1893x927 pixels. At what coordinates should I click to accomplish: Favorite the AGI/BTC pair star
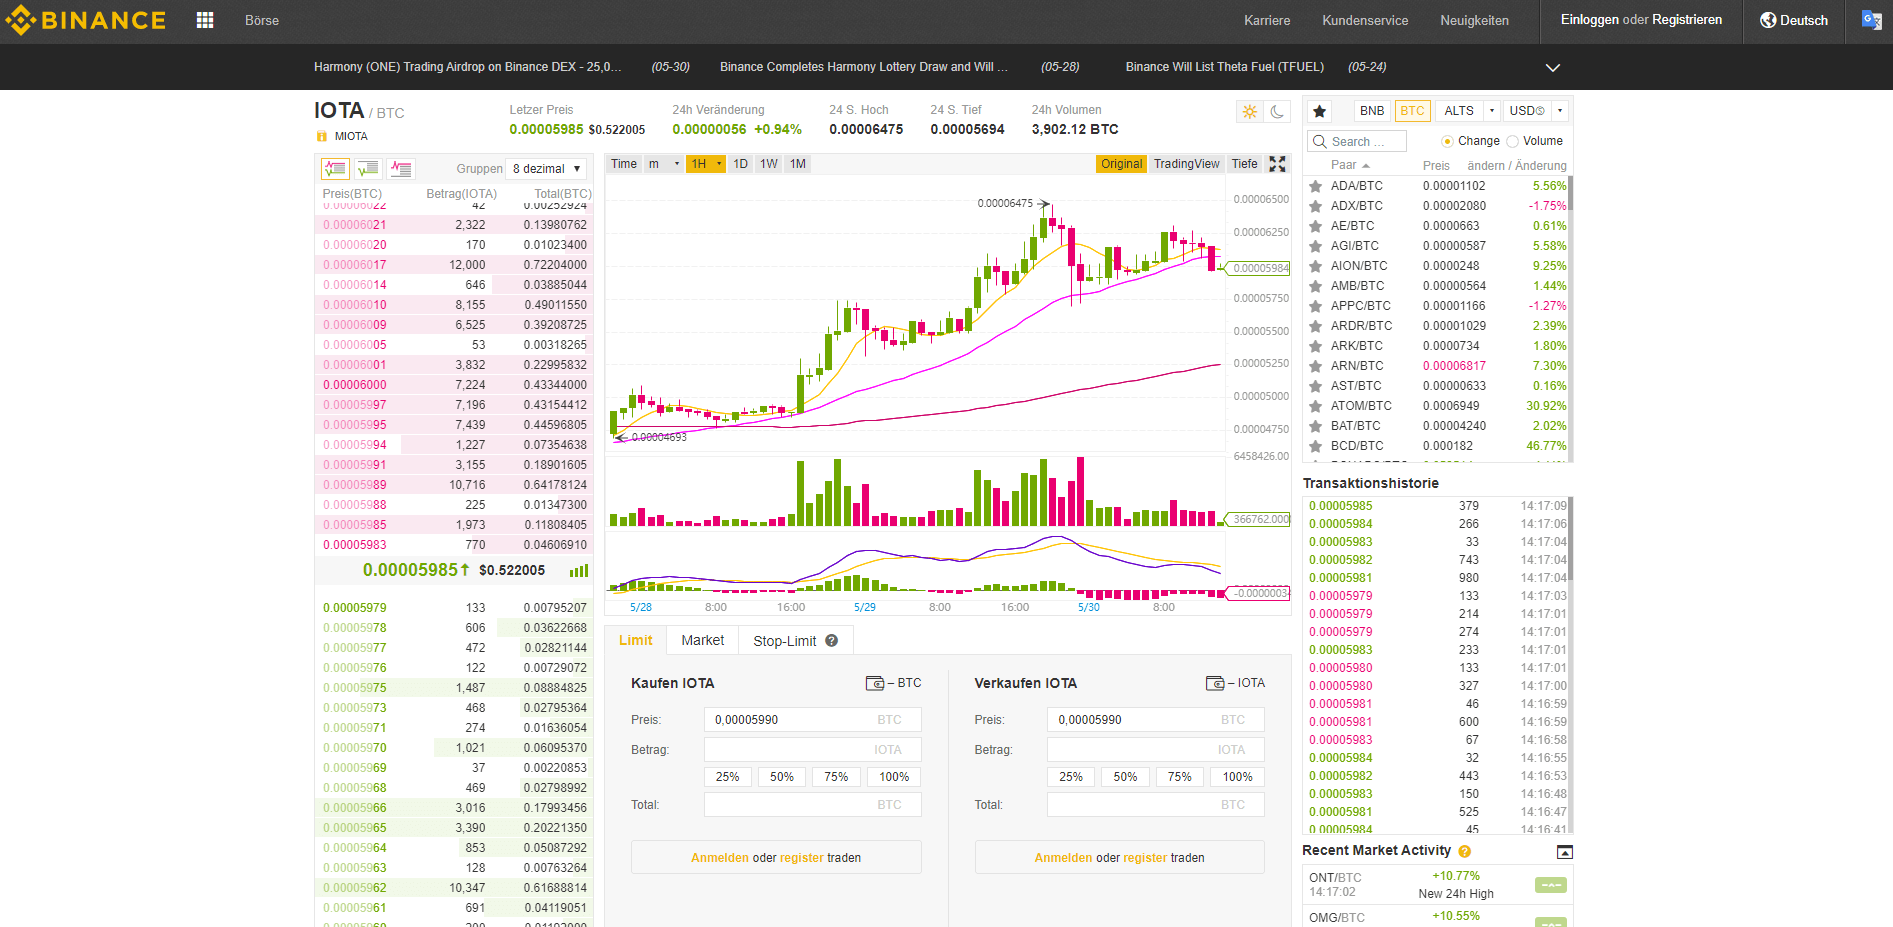pyautogui.click(x=1316, y=246)
